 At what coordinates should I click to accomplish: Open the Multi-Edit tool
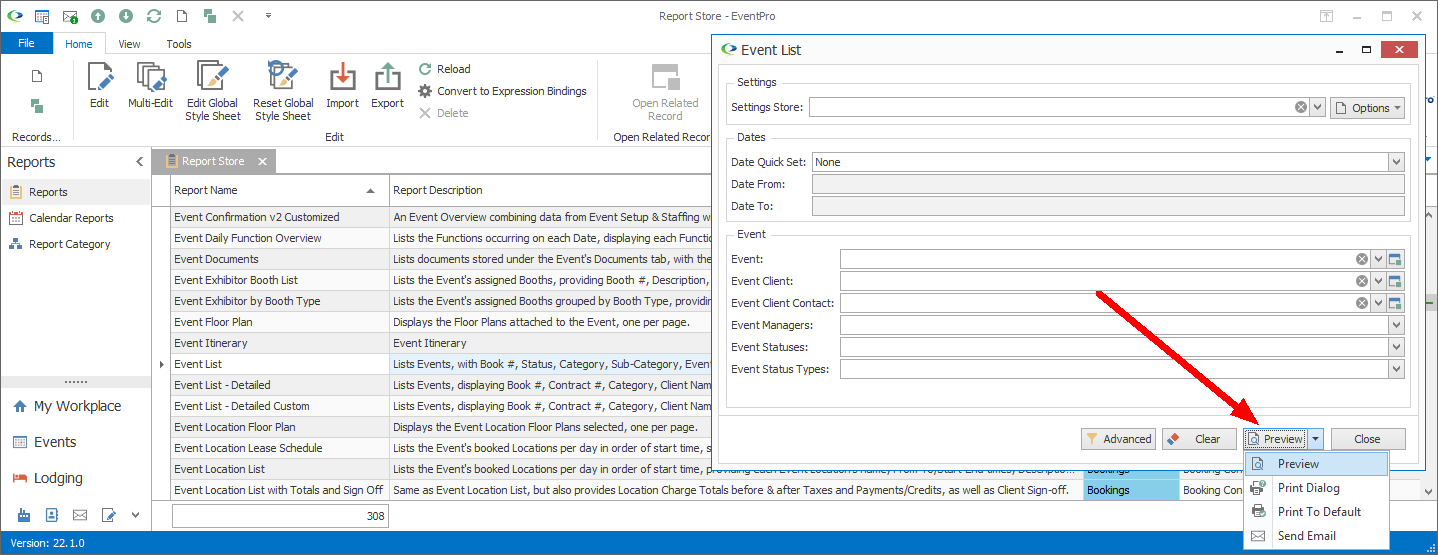click(150, 86)
